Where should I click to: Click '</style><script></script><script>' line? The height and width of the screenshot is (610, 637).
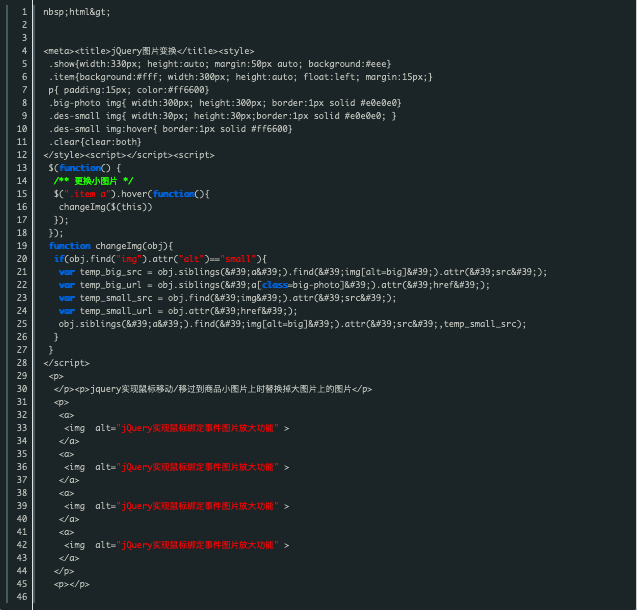(129, 155)
